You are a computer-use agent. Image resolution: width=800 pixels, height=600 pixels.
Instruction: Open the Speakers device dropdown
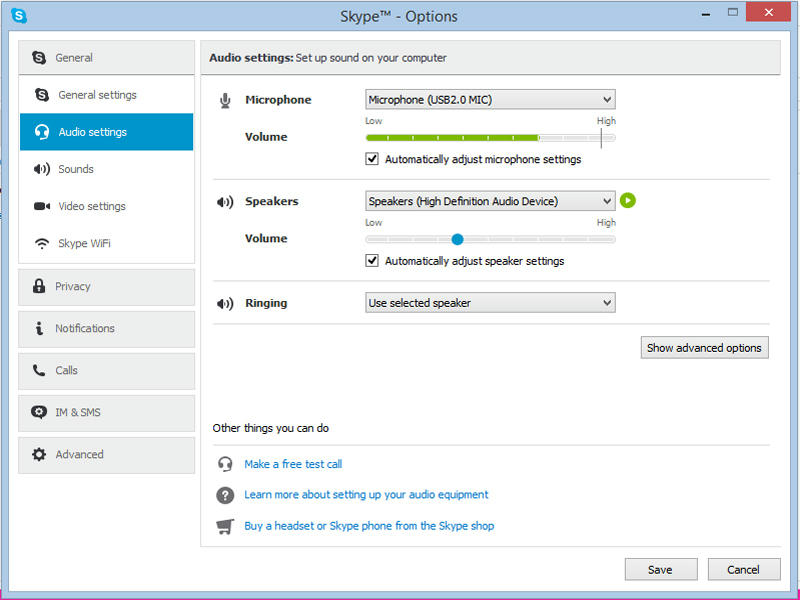490,201
